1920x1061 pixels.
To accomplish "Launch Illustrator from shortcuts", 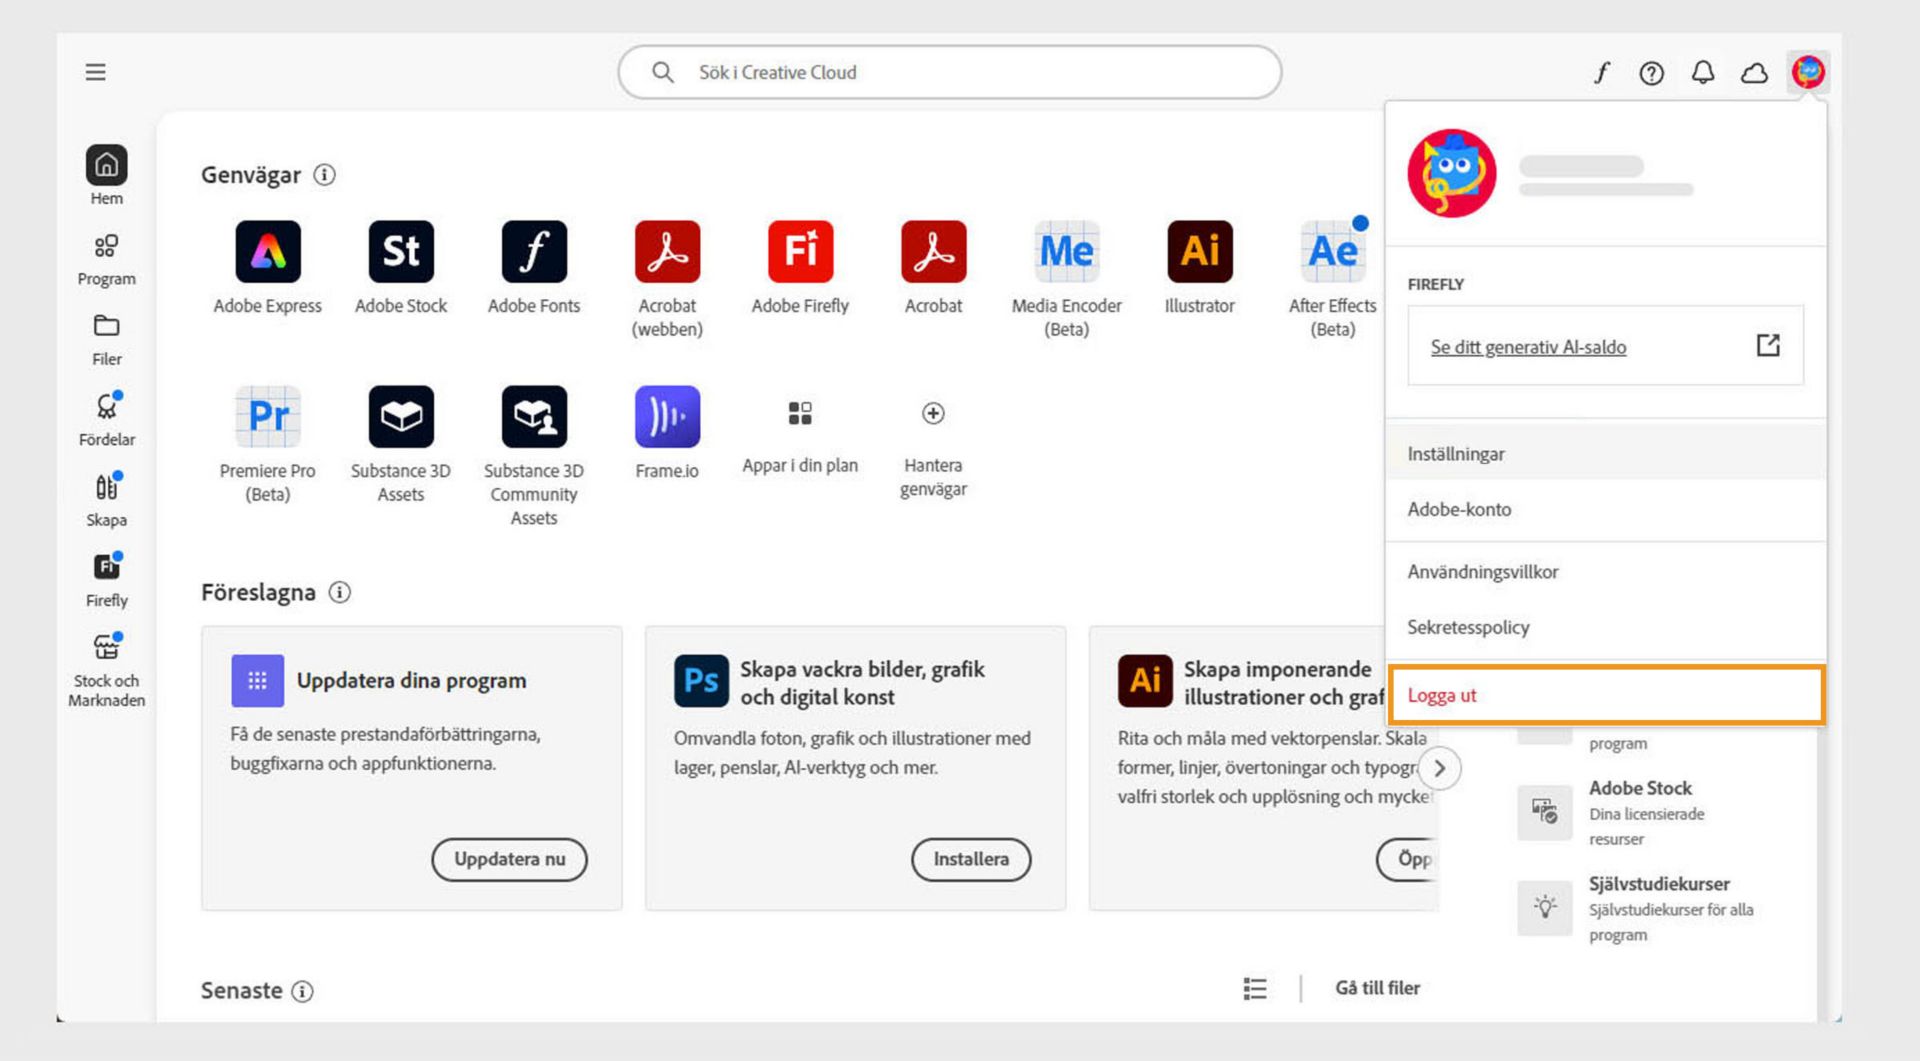I will [1199, 252].
